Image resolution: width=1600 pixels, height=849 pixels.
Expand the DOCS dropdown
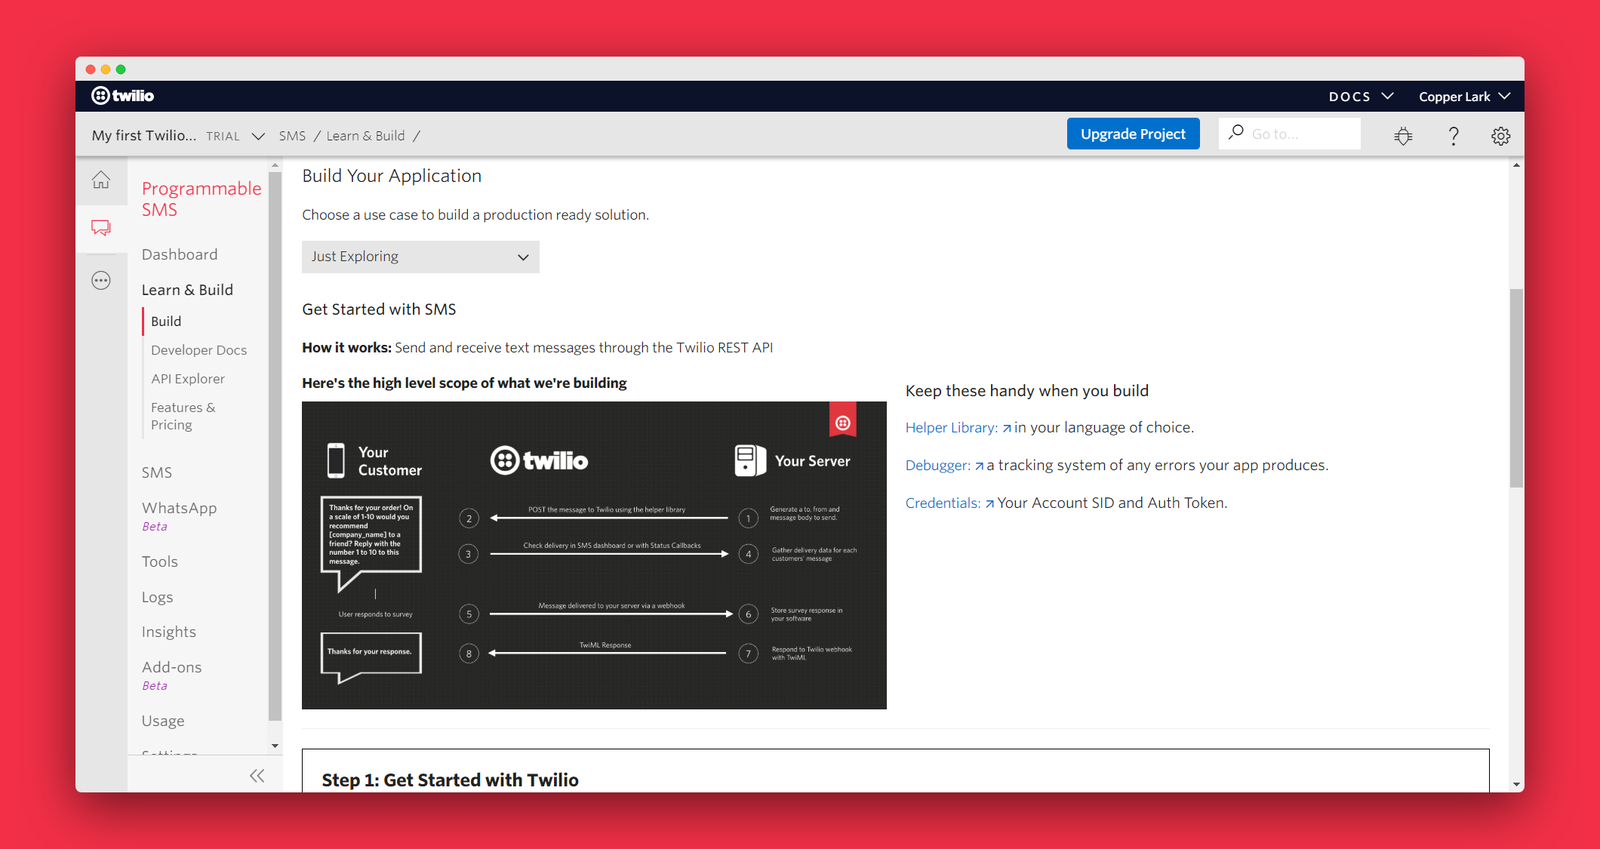pyautogui.click(x=1361, y=96)
